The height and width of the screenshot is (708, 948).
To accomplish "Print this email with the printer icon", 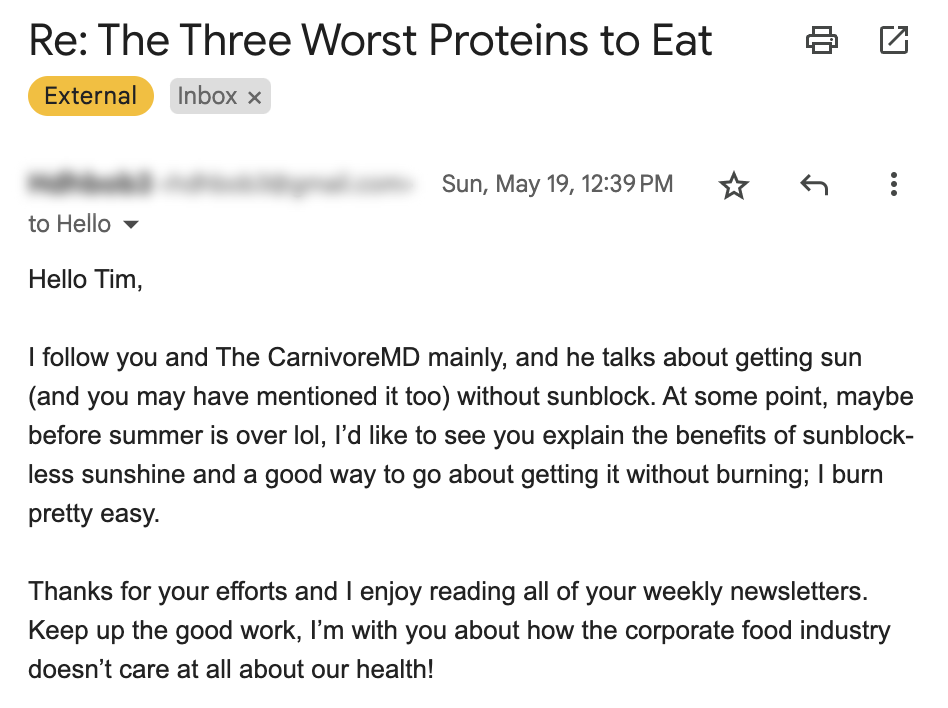I will tap(822, 41).
